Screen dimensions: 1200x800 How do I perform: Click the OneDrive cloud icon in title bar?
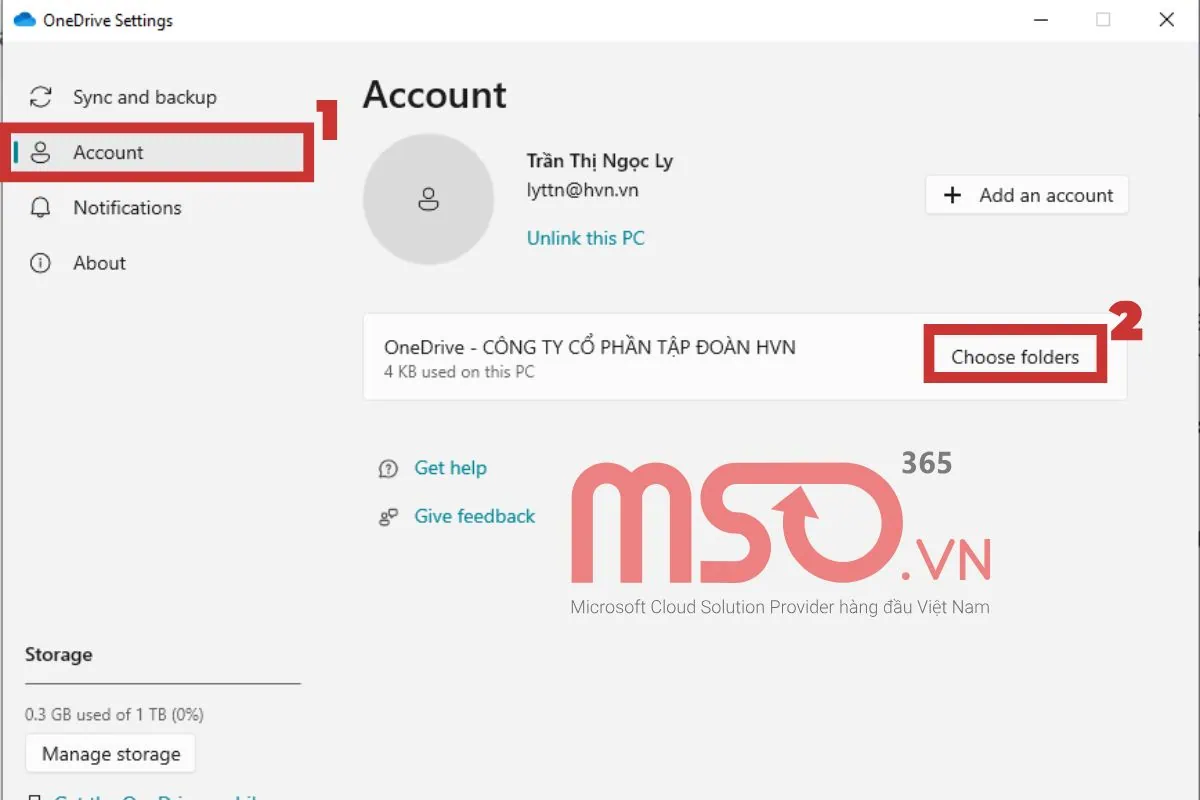24,20
